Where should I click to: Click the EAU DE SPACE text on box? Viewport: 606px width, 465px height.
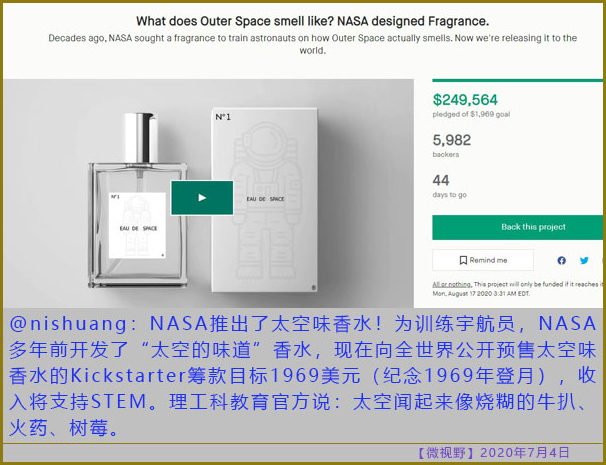266,199
